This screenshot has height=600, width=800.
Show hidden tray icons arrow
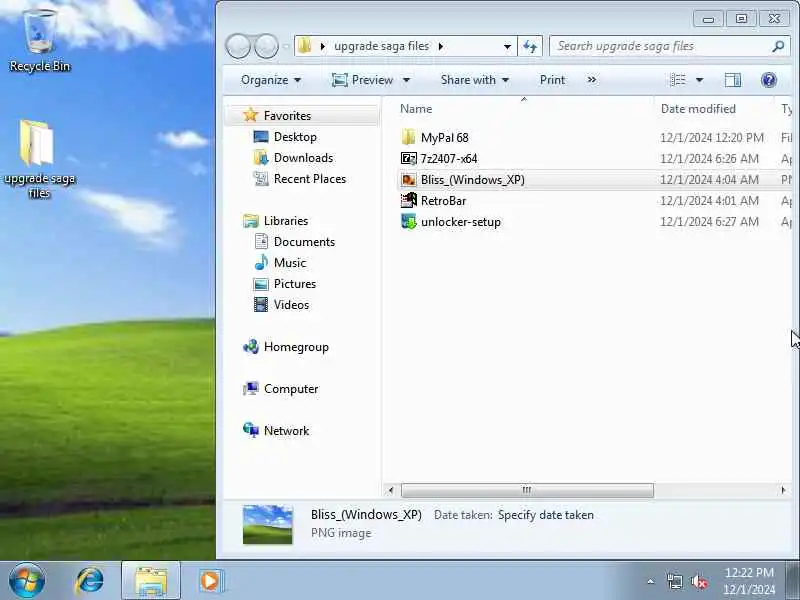[x=651, y=581]
